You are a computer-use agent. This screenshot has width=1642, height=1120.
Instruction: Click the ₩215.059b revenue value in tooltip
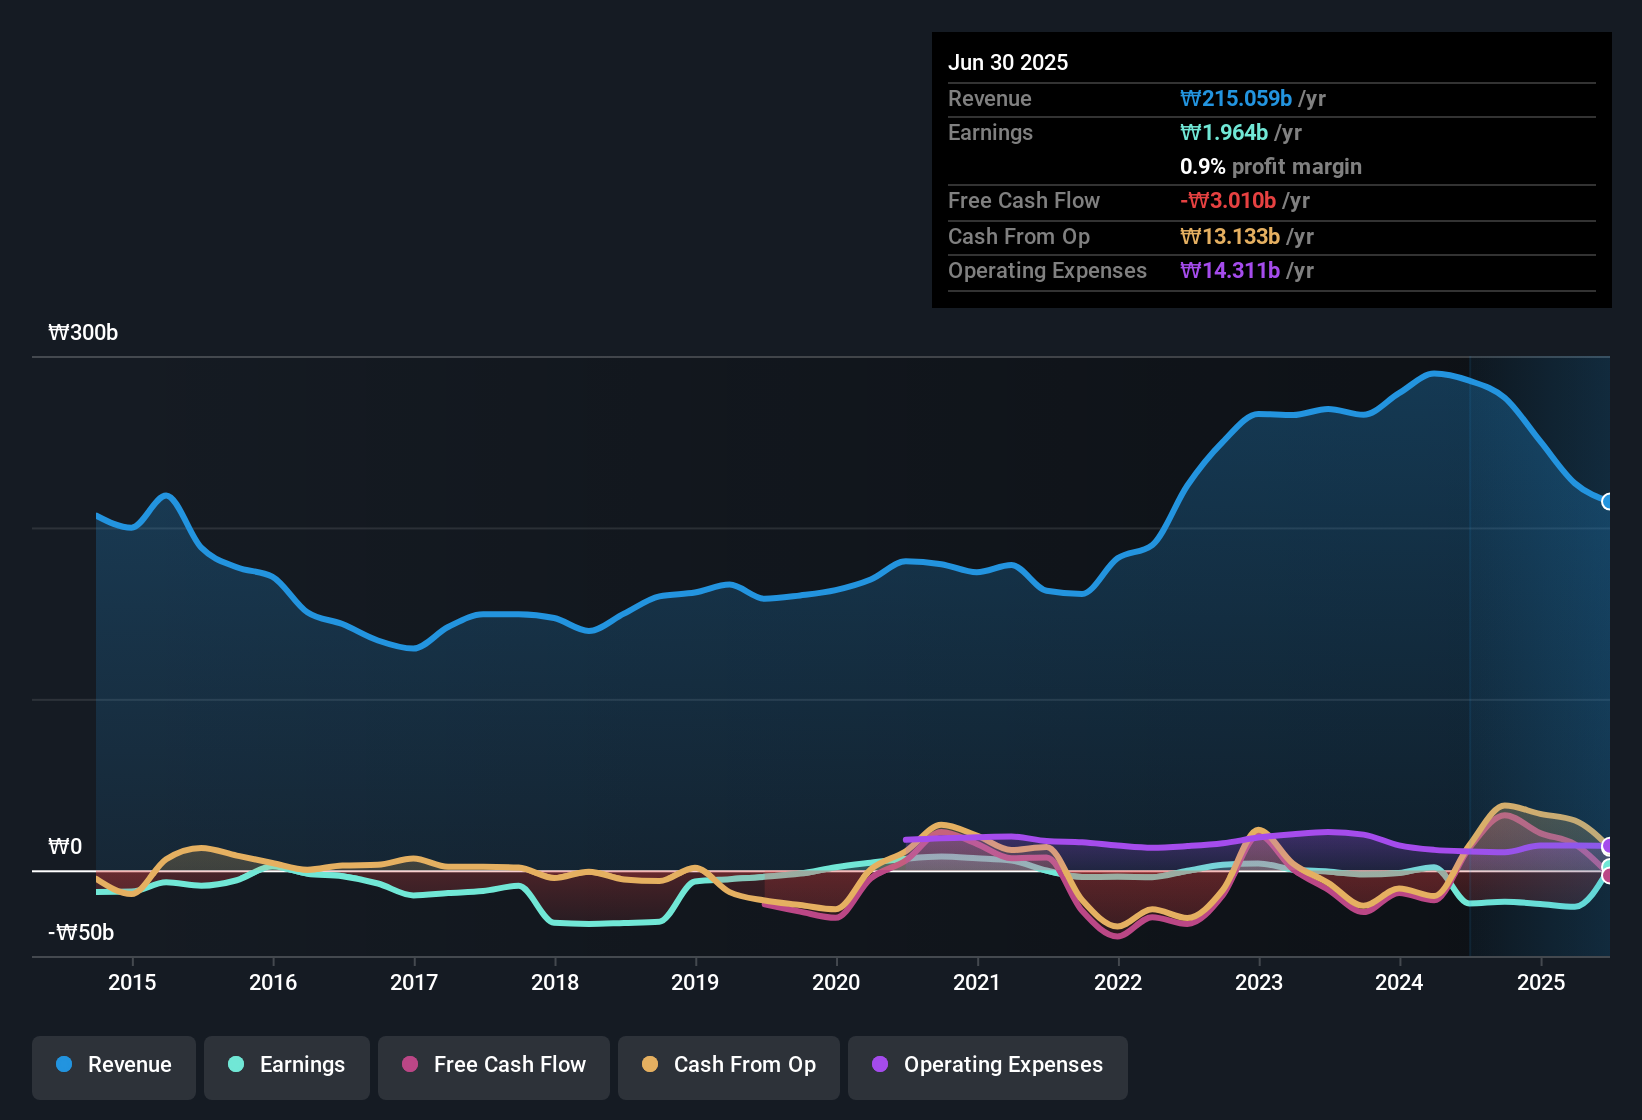1236,99
